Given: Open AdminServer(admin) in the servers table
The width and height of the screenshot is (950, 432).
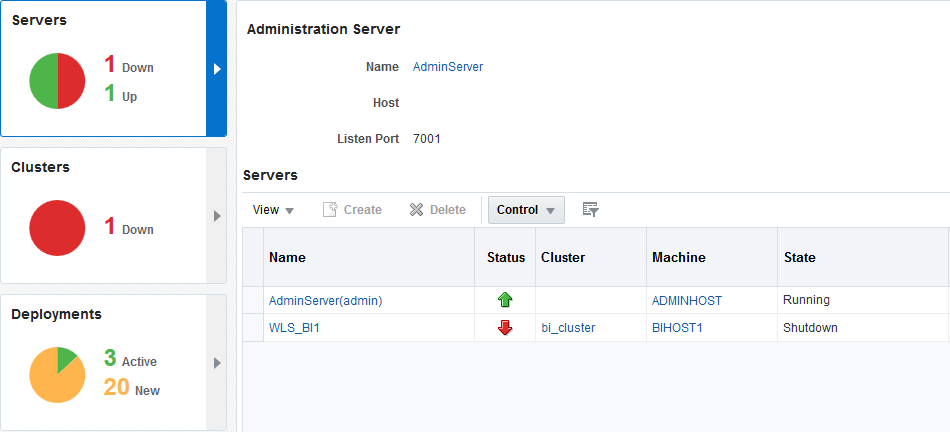Looking at the screenshot, I should [x=325, y=300].
